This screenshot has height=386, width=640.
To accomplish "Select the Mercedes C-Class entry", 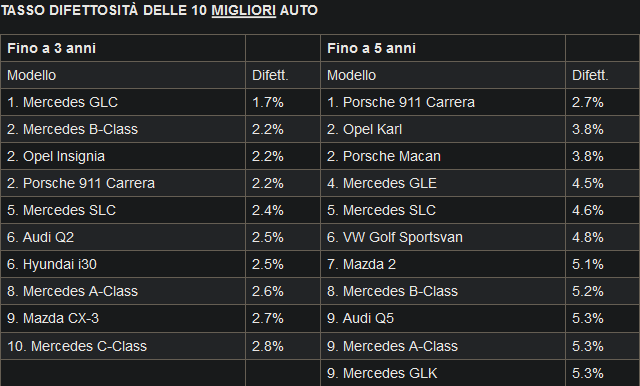I will [123, 346].
